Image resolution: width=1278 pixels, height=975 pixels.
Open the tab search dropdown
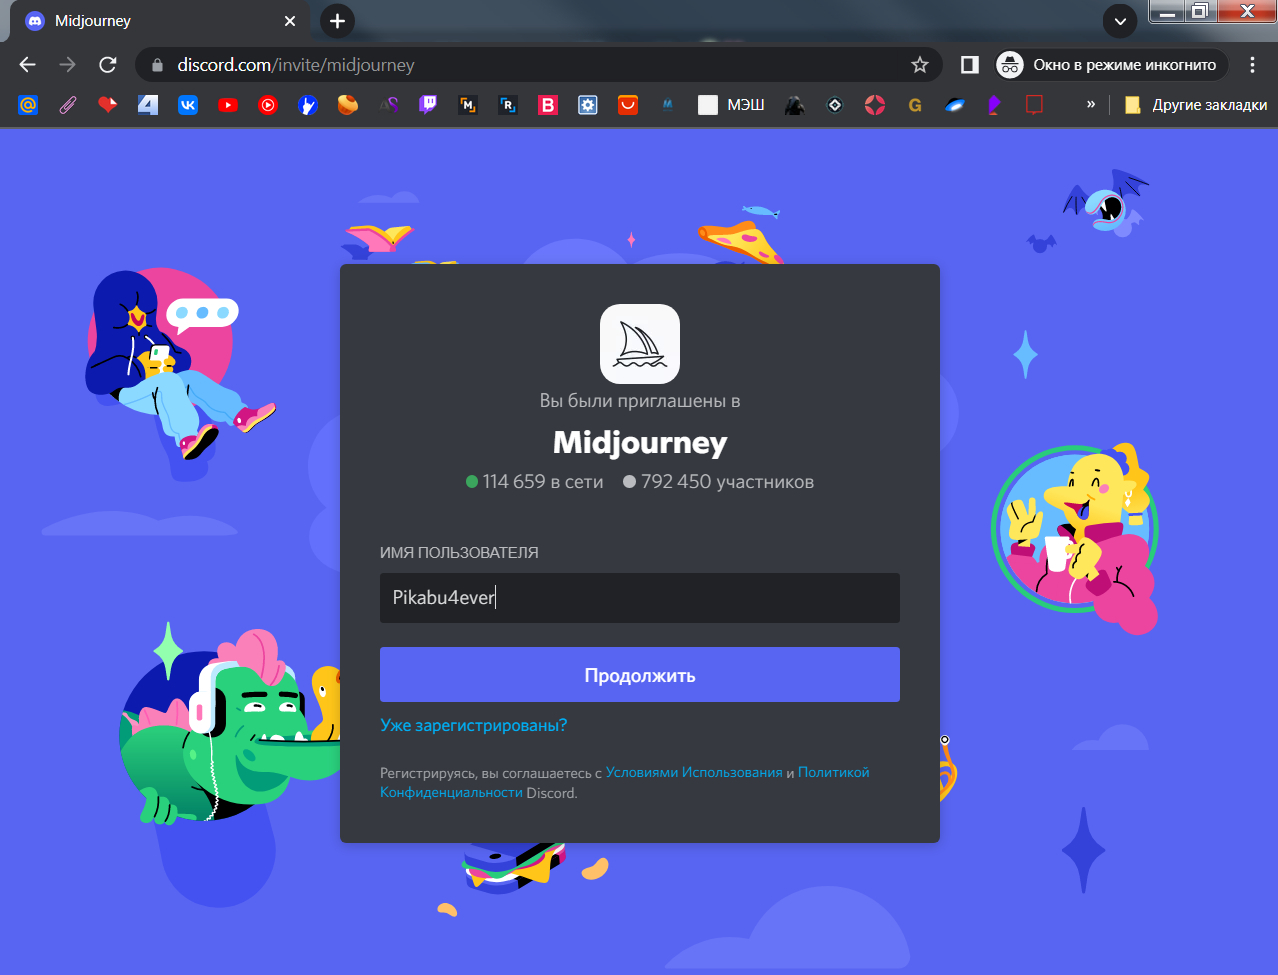coord(1120,21)
